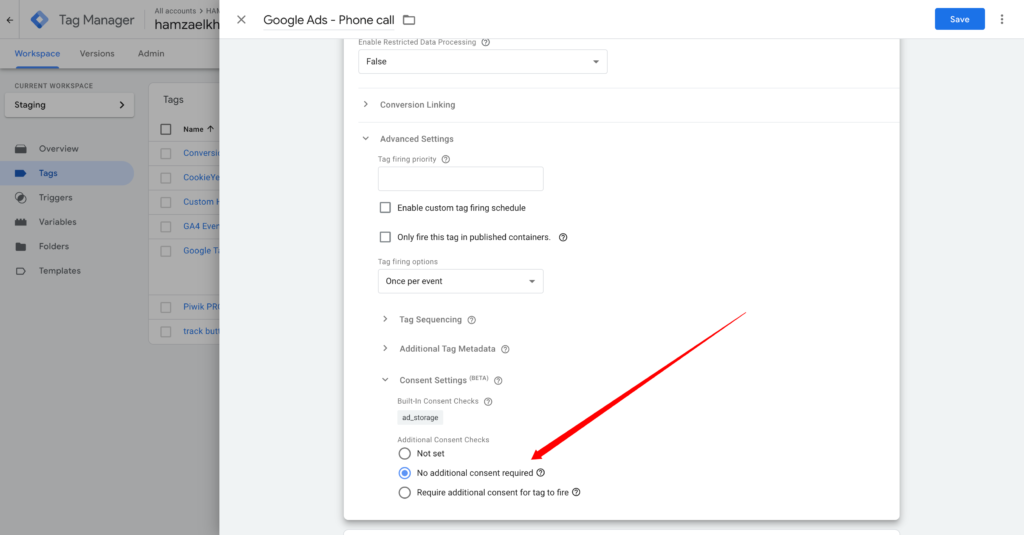Select the Not set radio option

(405, 453)
